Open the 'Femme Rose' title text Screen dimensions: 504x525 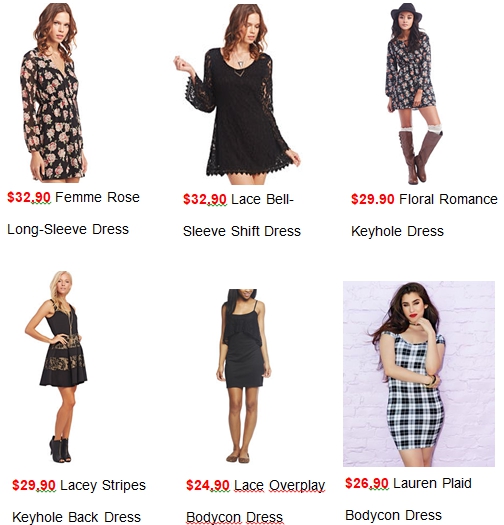pos(97,197)
